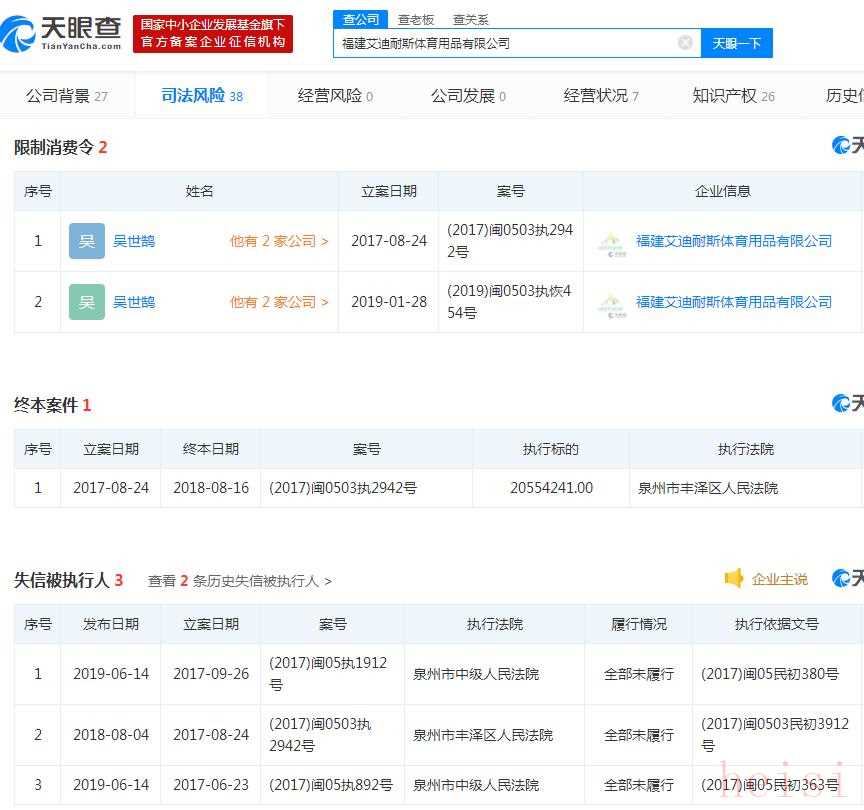Screen dimensions: 864x810
Task: Click the 企业主说 speaker icon
Action: tap(734, 579)
